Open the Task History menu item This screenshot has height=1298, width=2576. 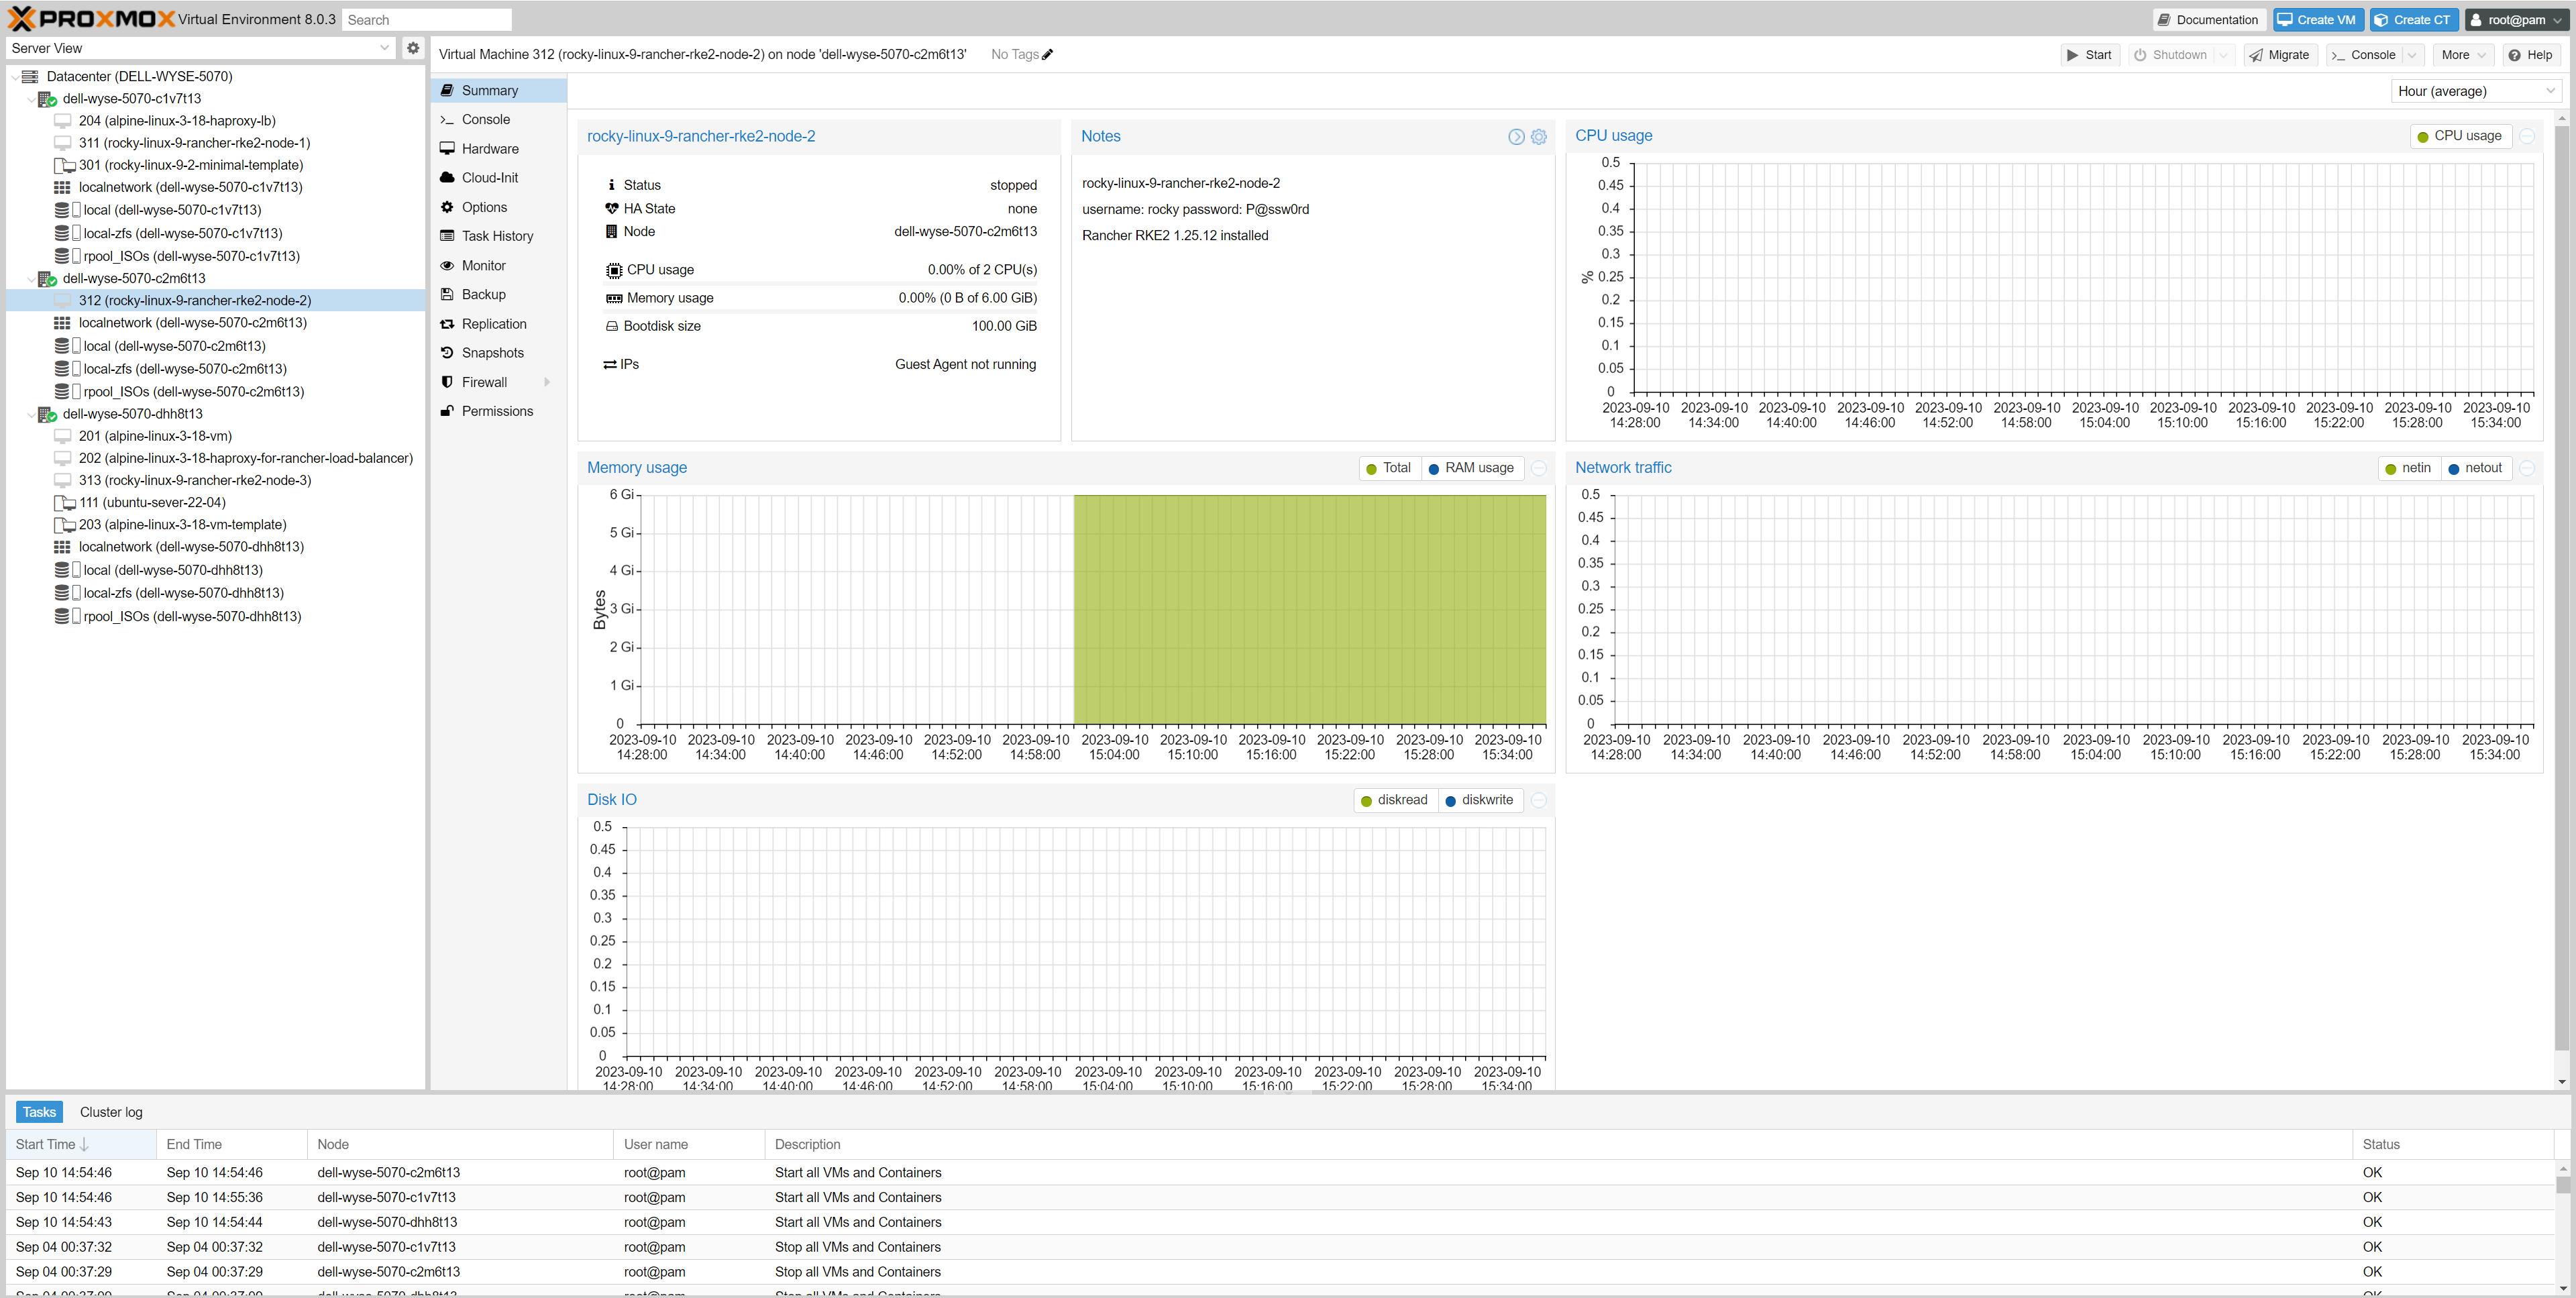497,236
